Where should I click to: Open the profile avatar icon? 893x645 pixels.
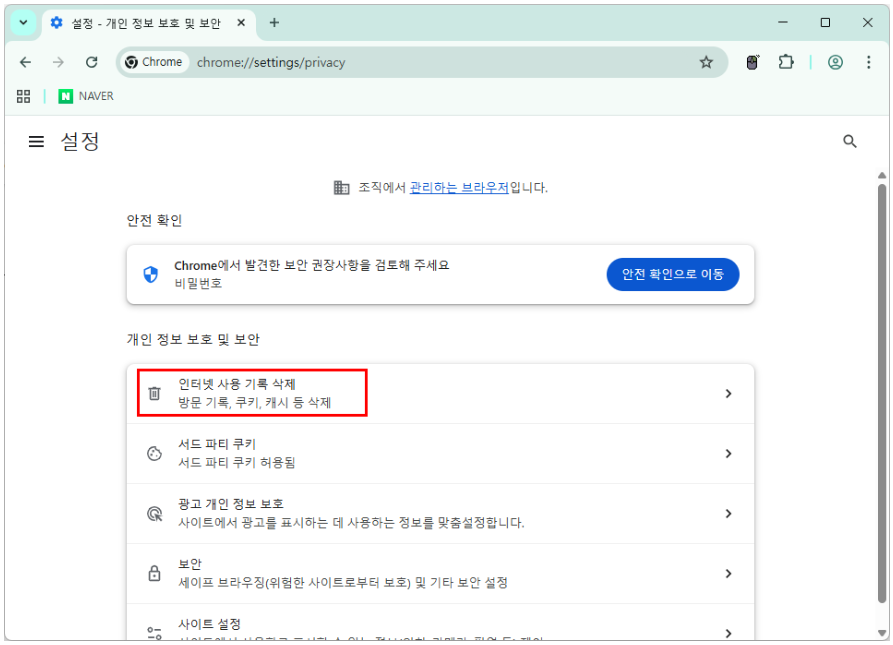(835, 62)
